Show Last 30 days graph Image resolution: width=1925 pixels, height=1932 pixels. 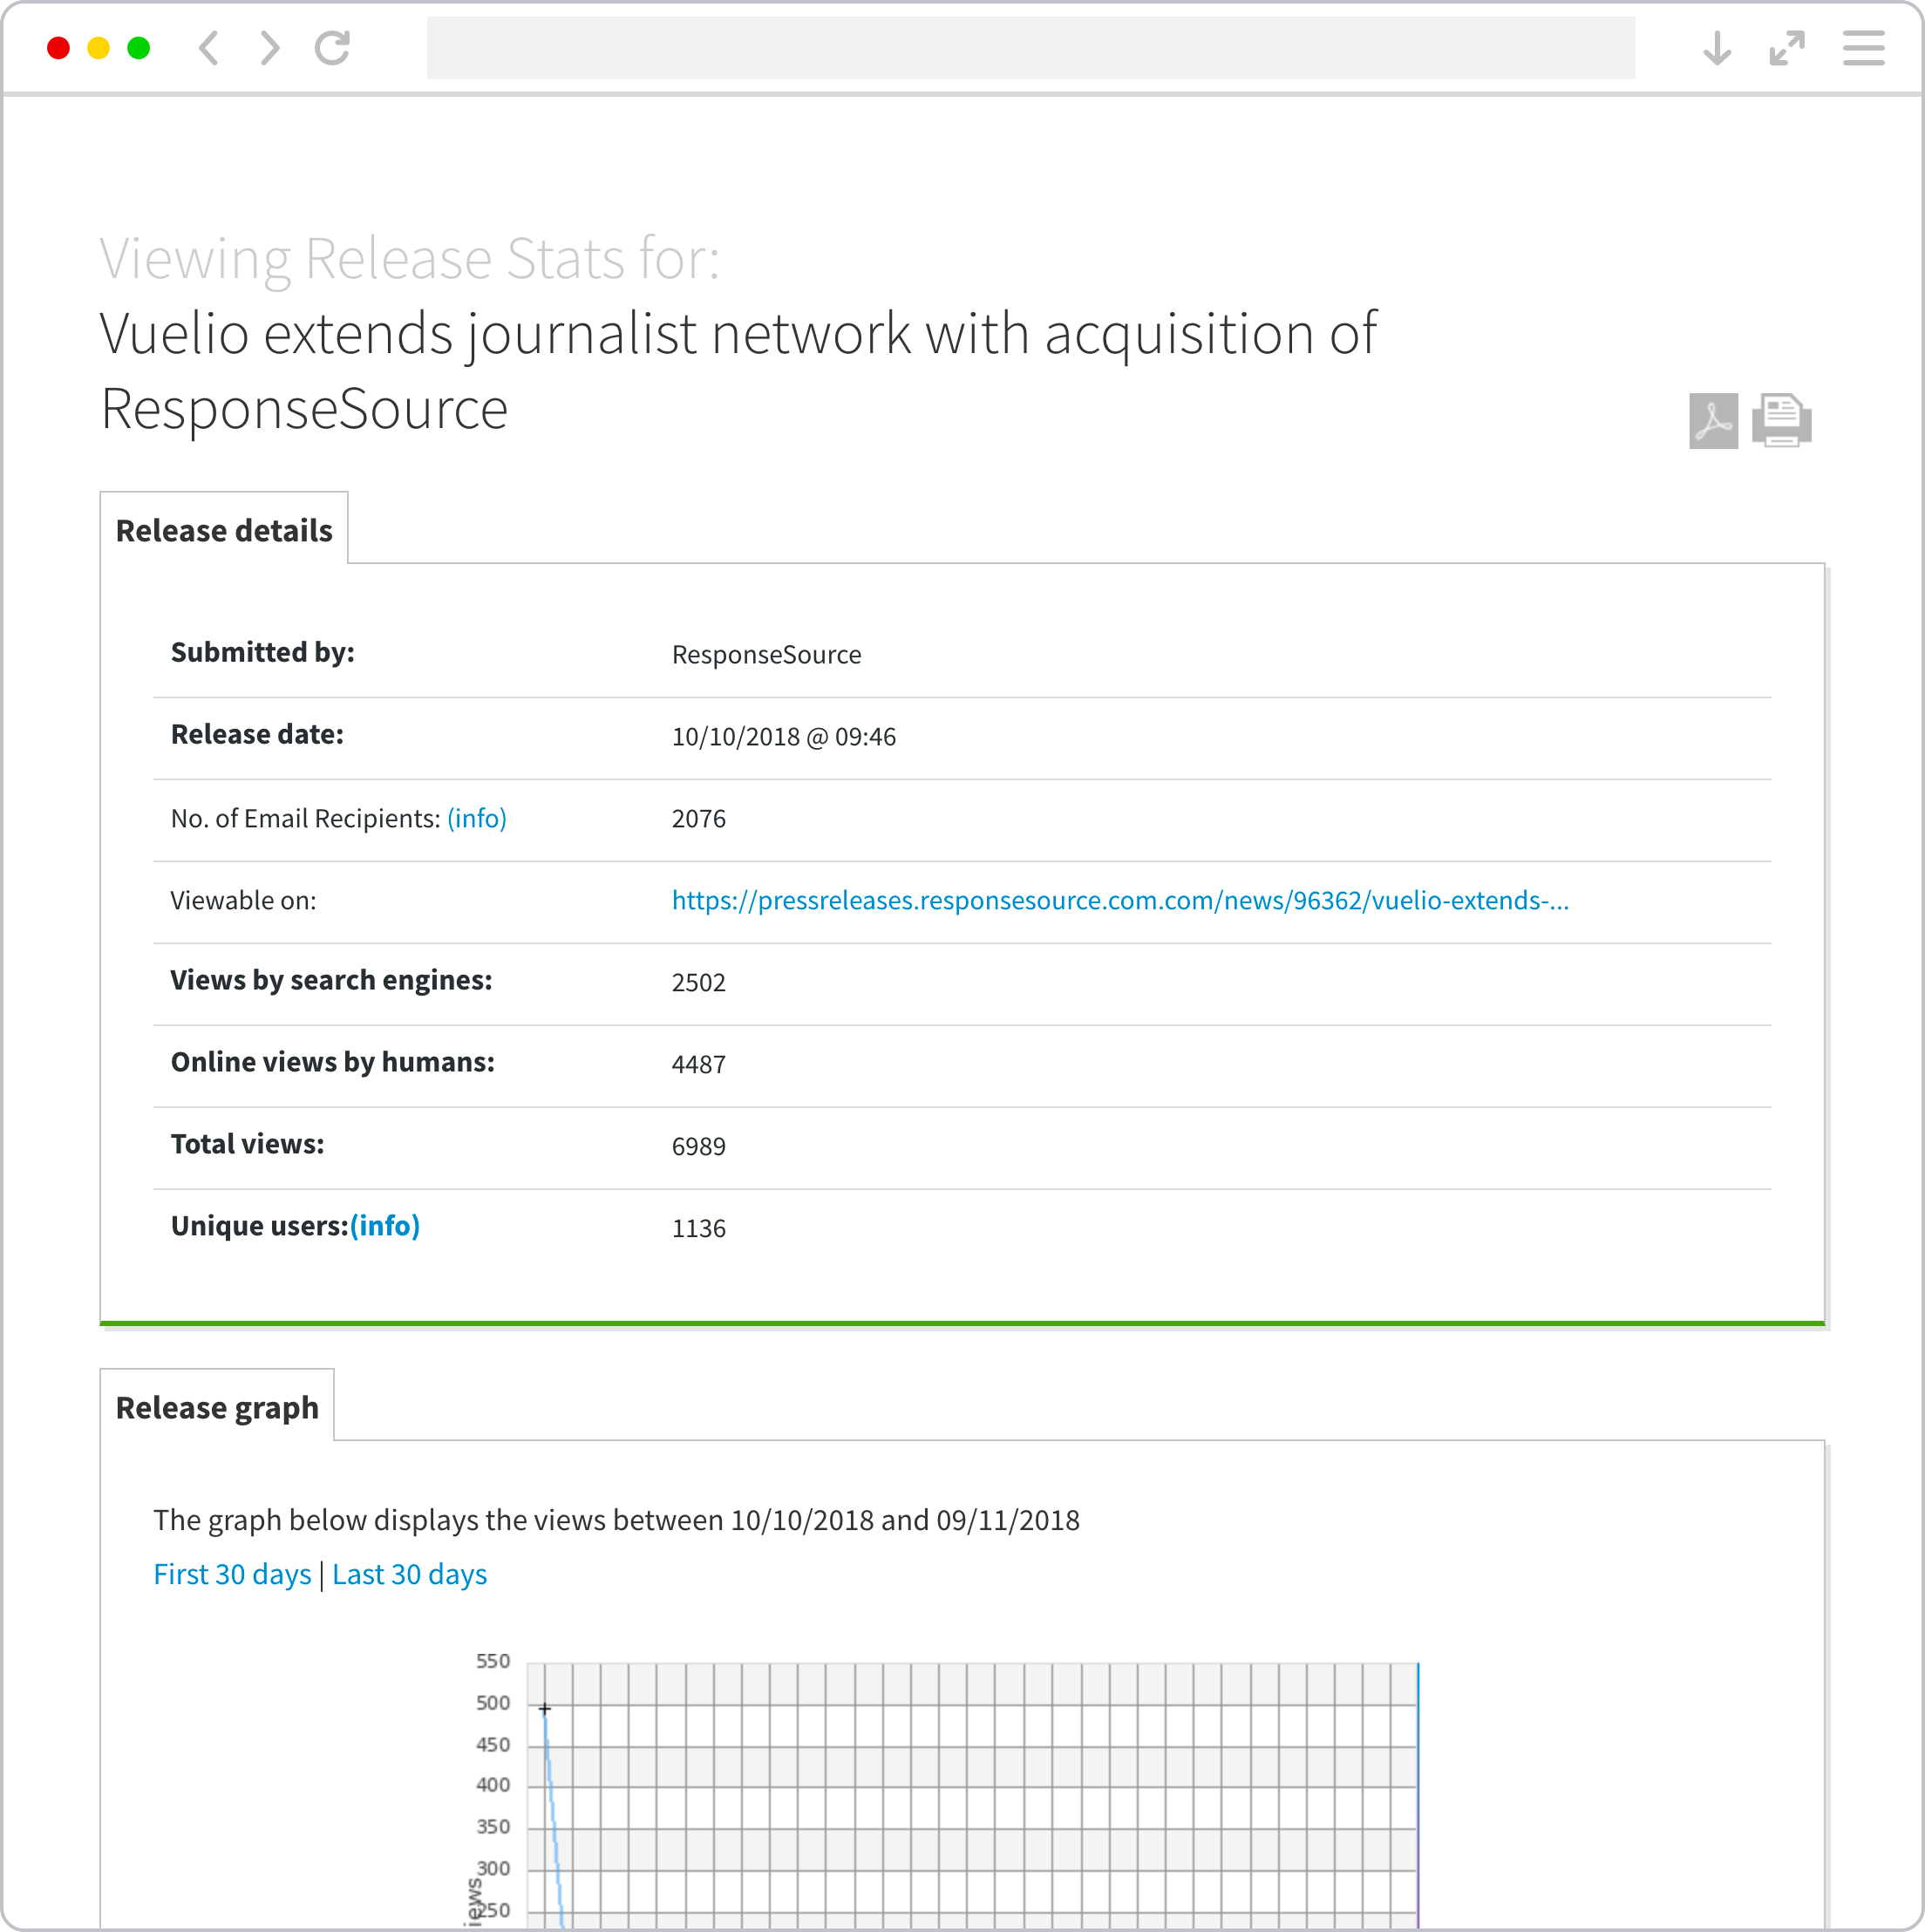tap(410, 1574)
